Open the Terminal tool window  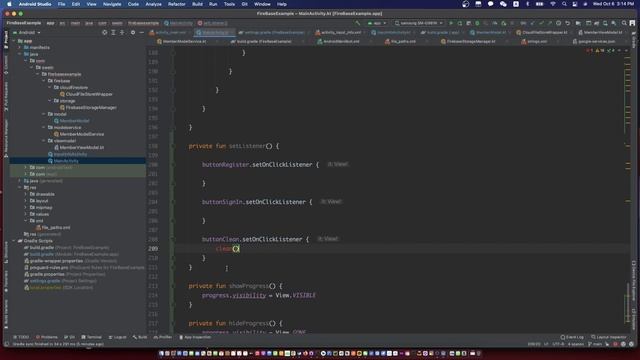pyautogui.click(x=91, y=337)
